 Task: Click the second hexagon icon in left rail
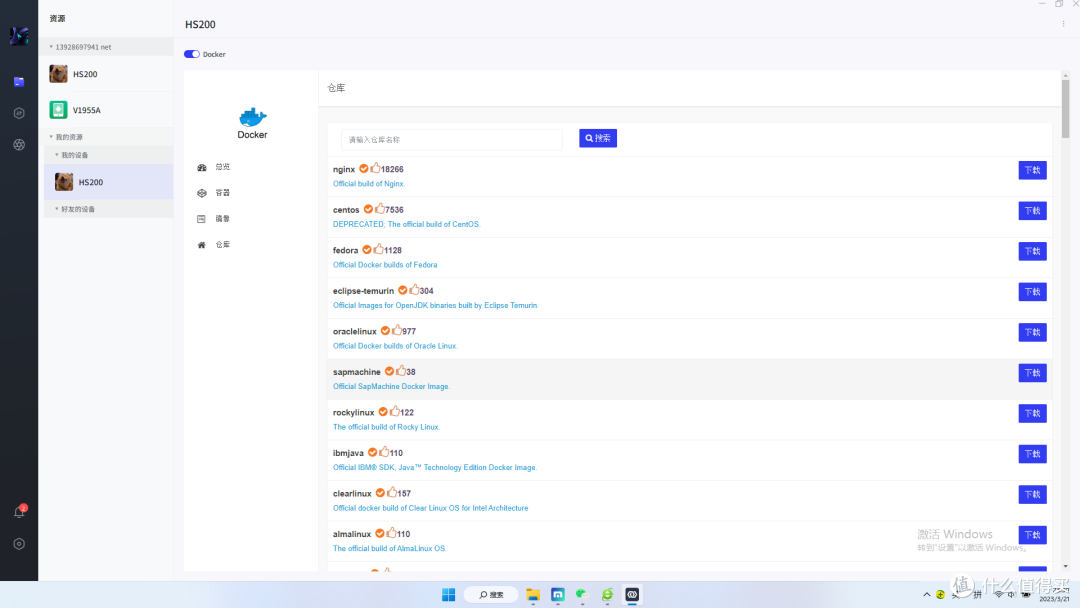[19, 113]
